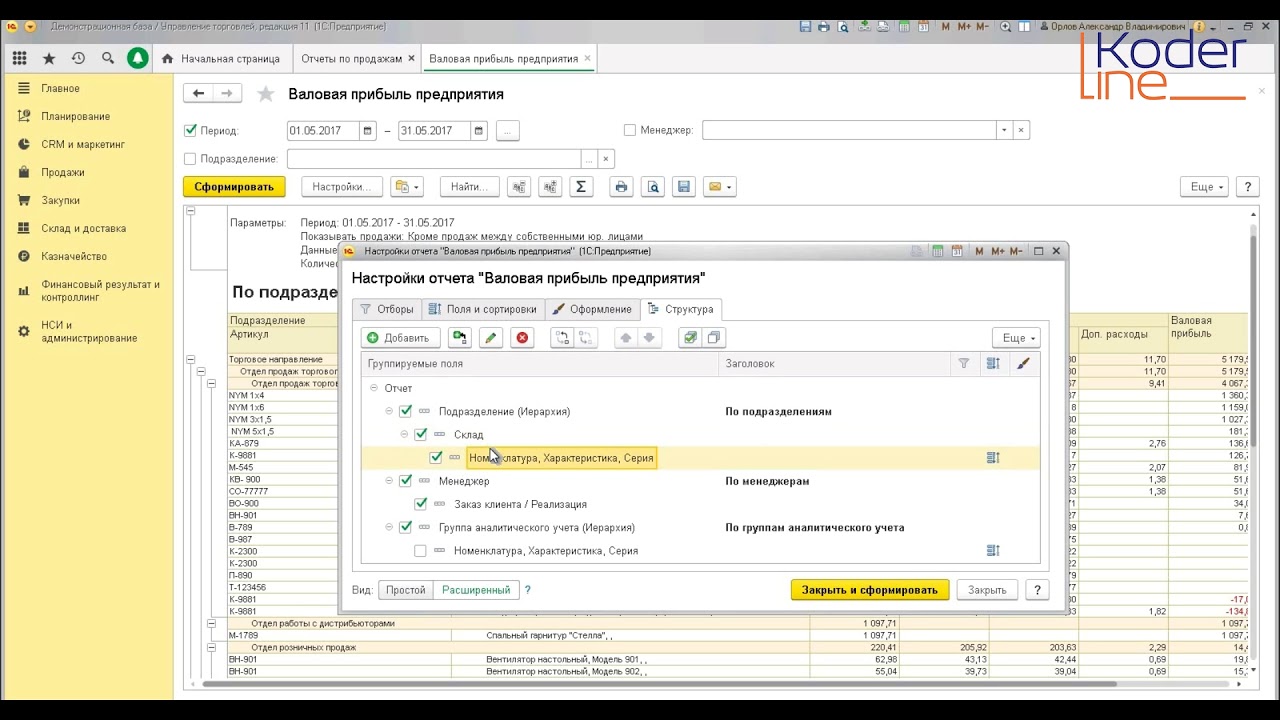Print the report using printer icon
The height and width of the screenshot is (720, 1280).
621,187
